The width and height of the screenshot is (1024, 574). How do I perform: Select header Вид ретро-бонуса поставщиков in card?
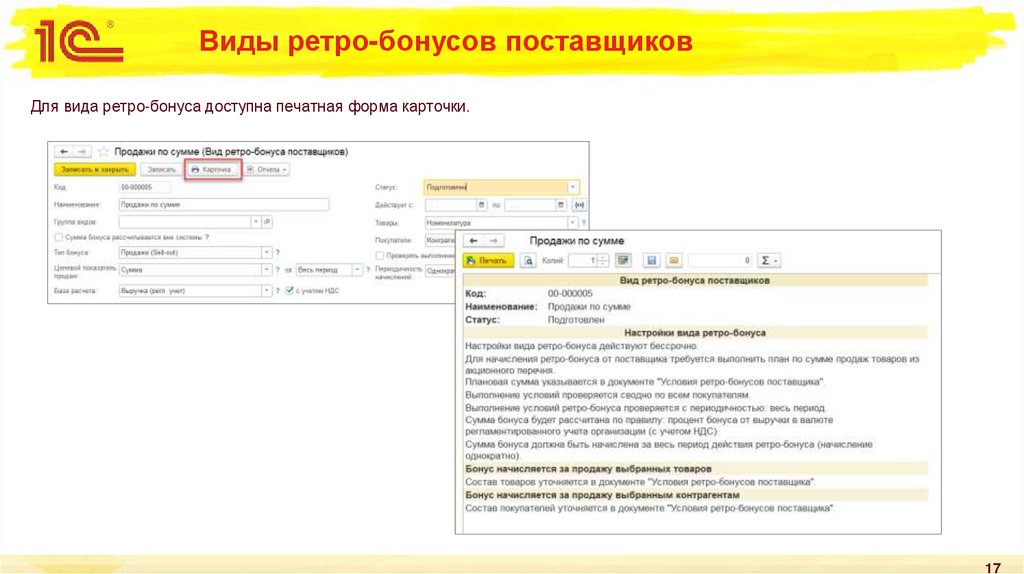(695, 281)
